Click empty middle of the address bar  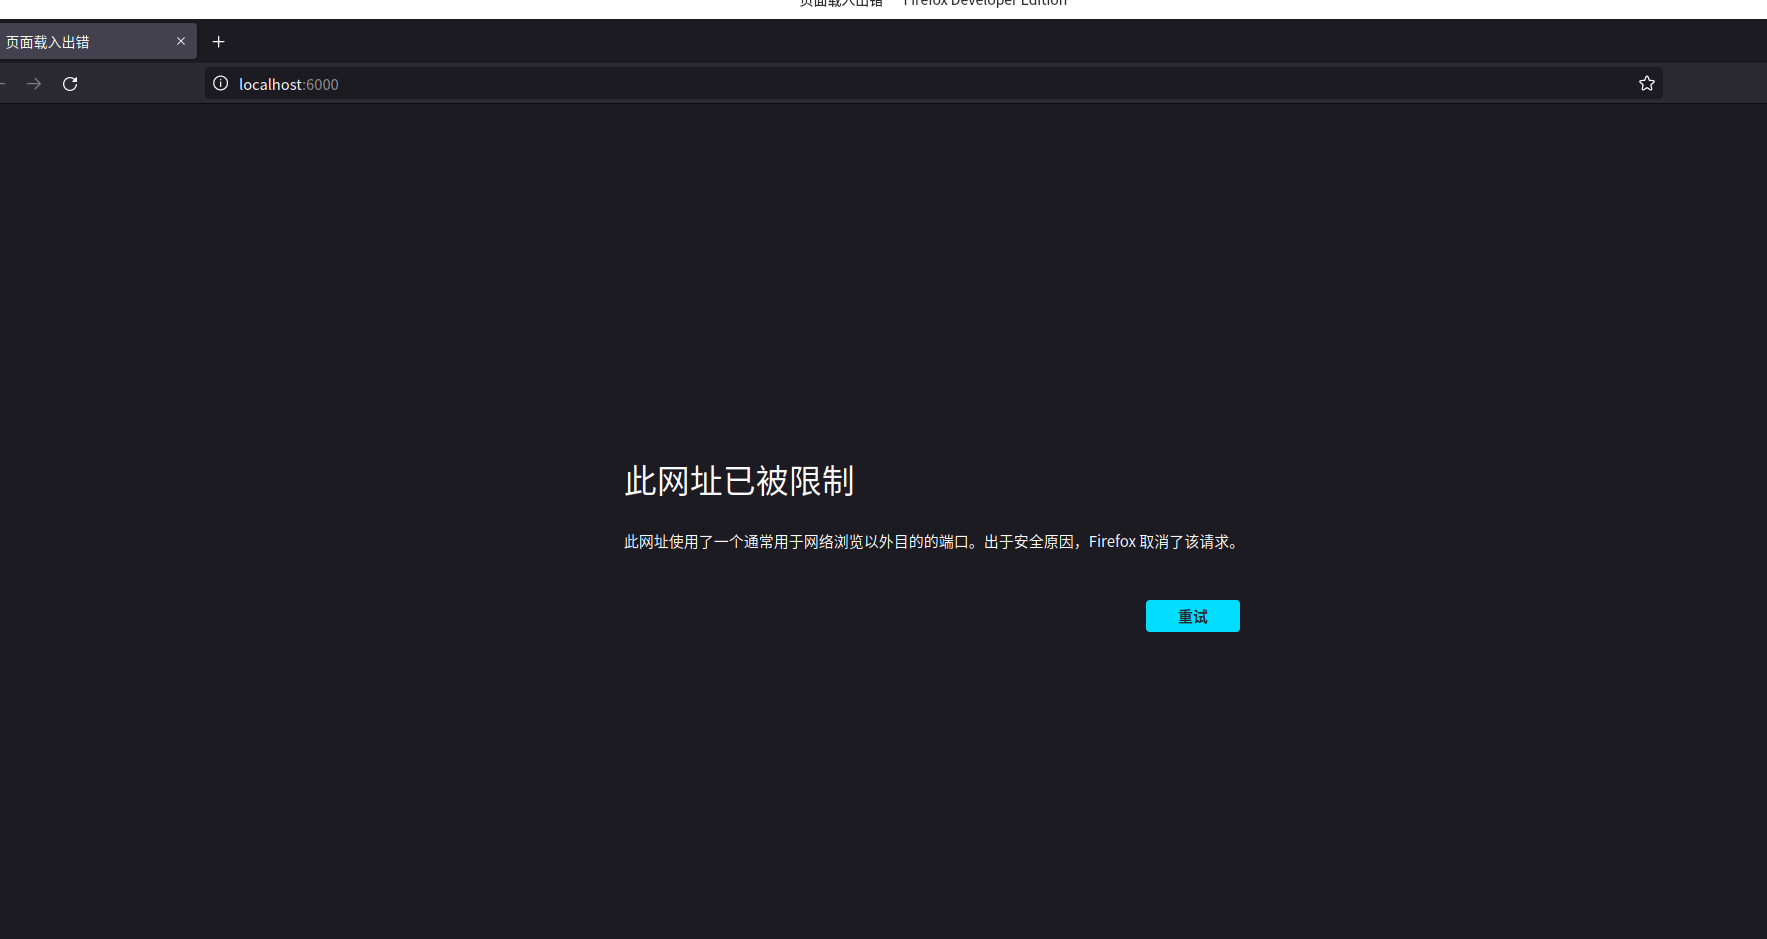pyautogui.click(x=950, y=84)
